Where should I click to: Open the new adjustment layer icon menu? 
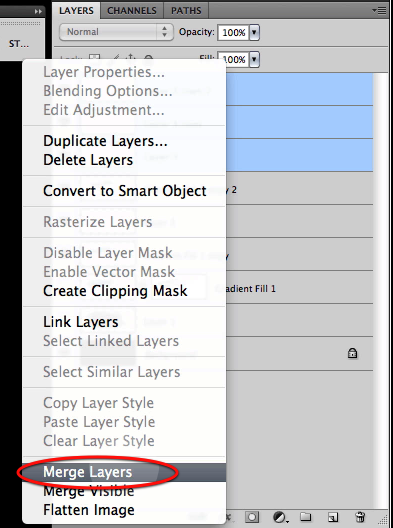280,517
